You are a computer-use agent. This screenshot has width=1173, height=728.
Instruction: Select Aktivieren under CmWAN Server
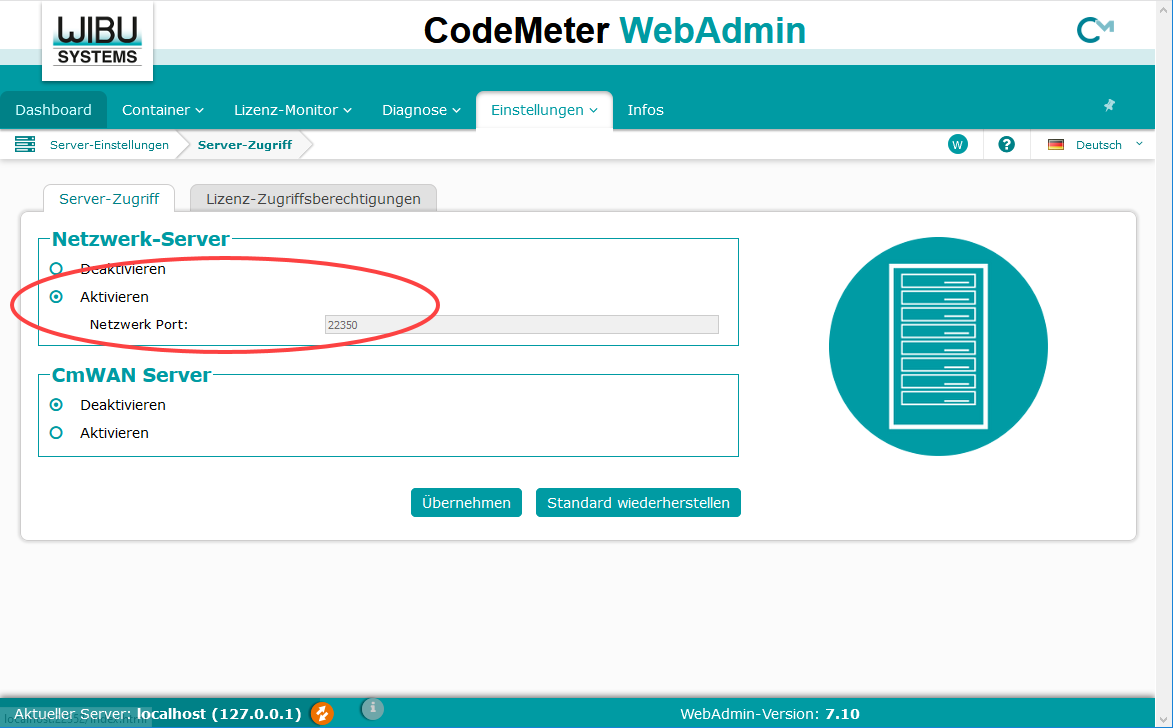pyautogui.click(x=57, y=433)
